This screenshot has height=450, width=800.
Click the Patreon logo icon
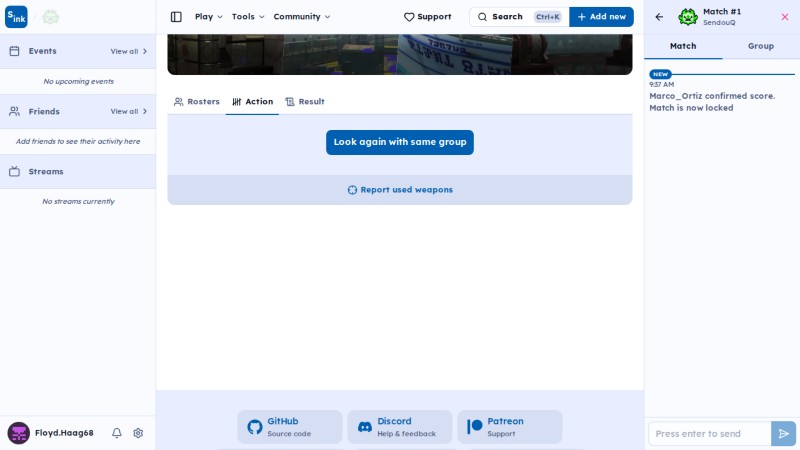(474, 427)
